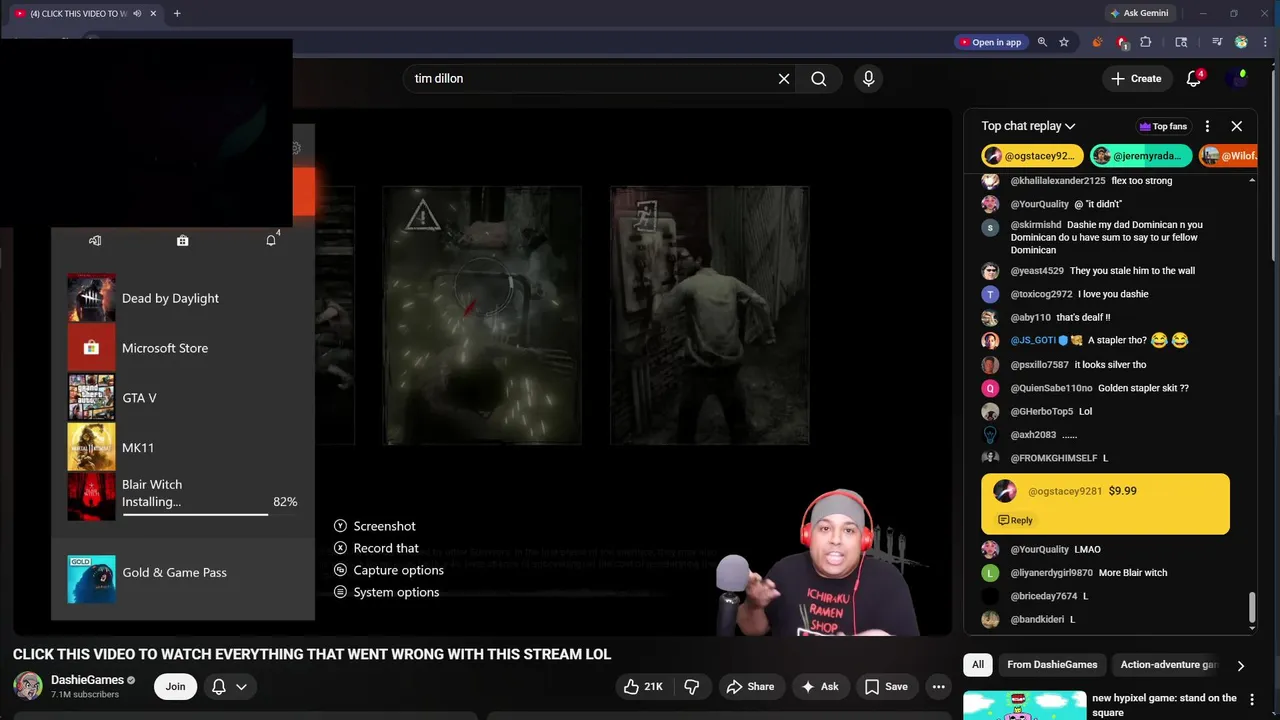This screenshot has height=720, width=1280.
Task: Bookmark this page with the star icon
Action: (1064, 42)
